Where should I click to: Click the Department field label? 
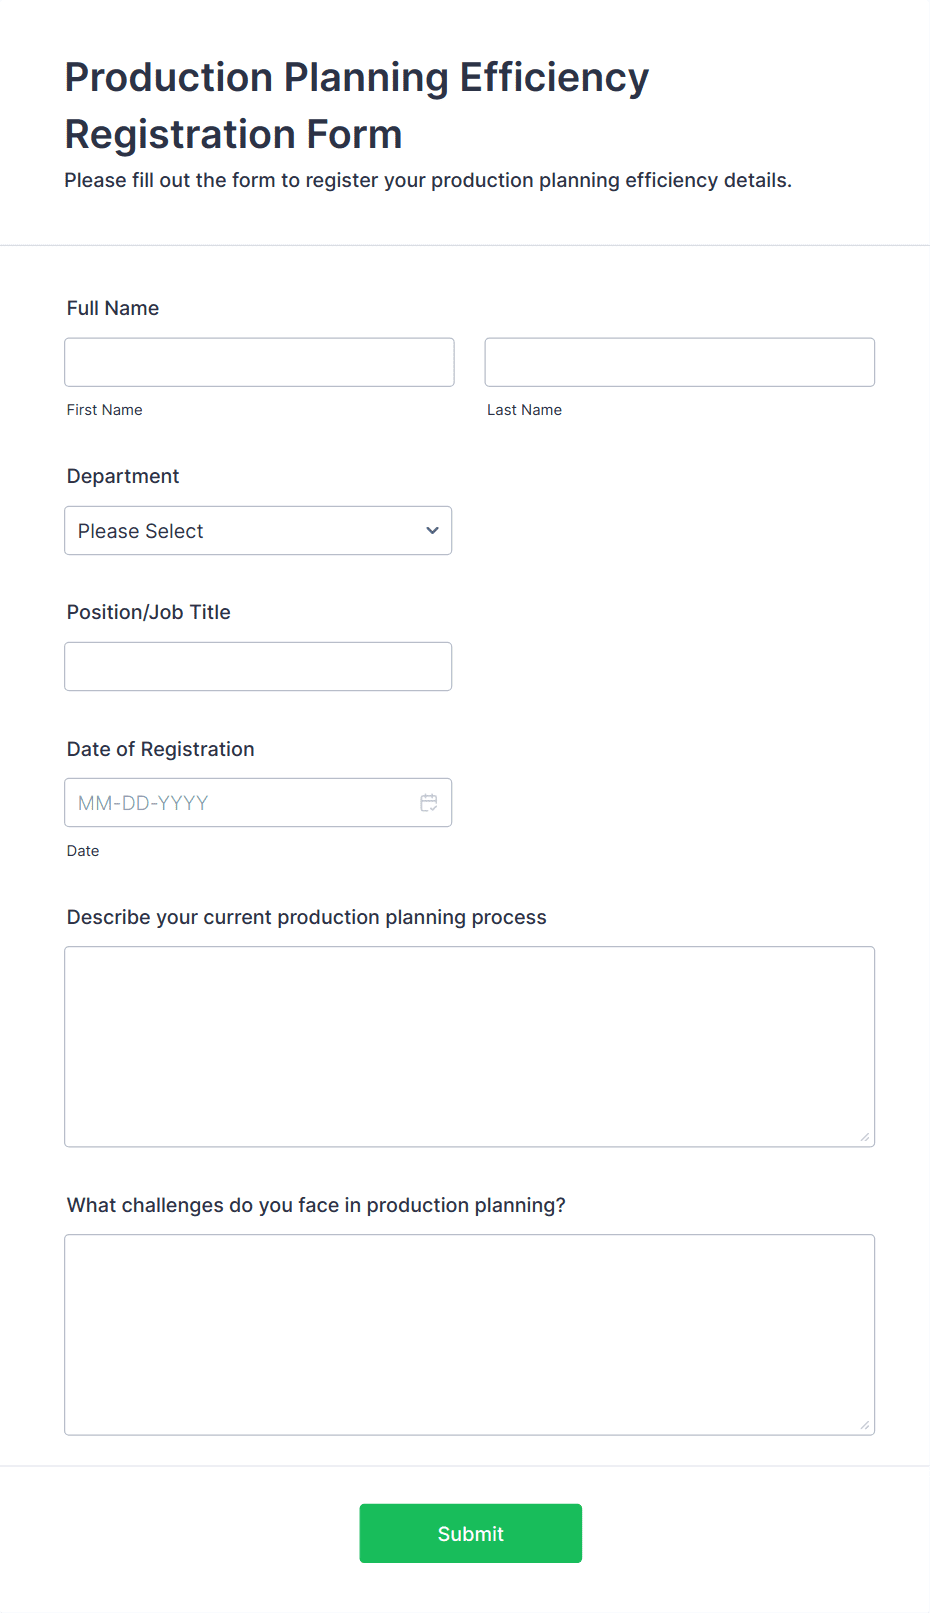123,476
